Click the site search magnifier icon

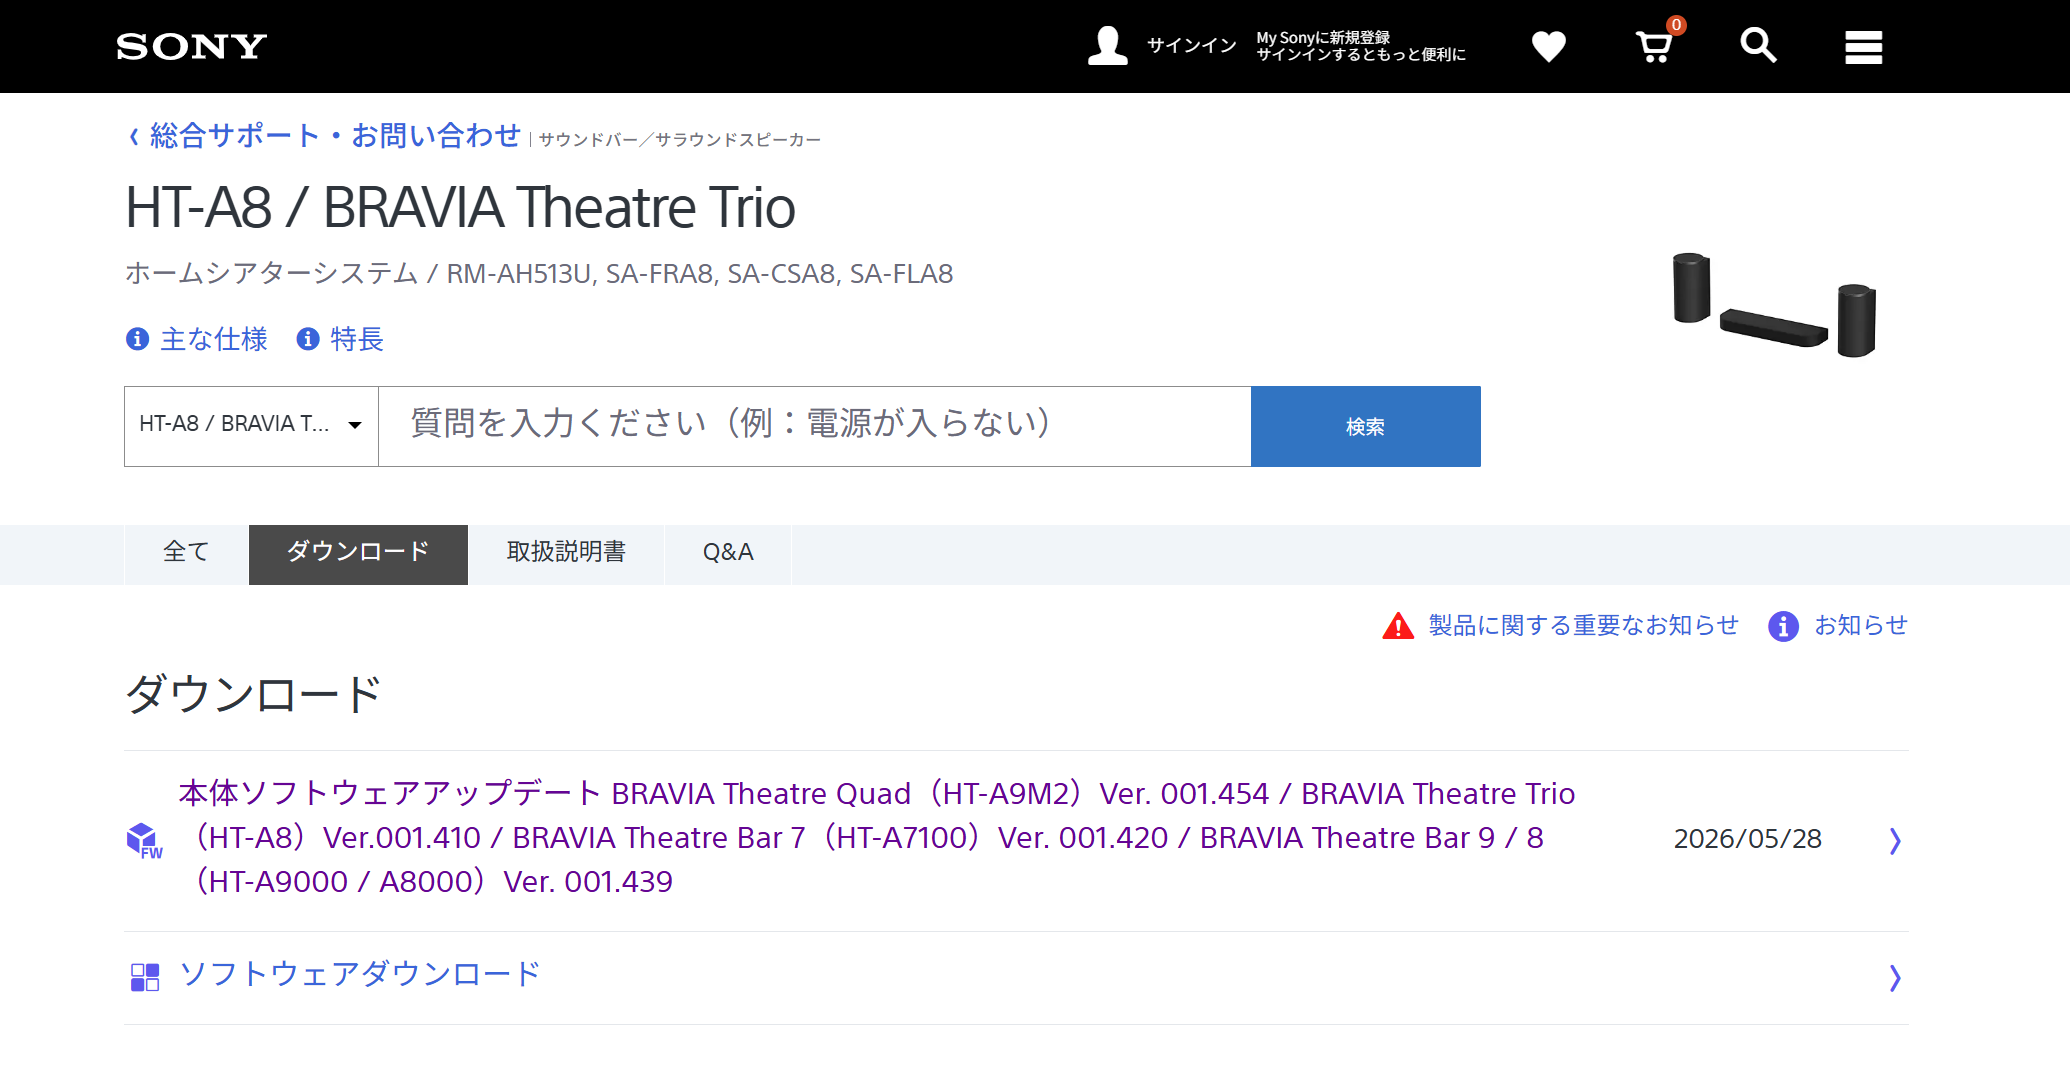tap(1758, 46)
